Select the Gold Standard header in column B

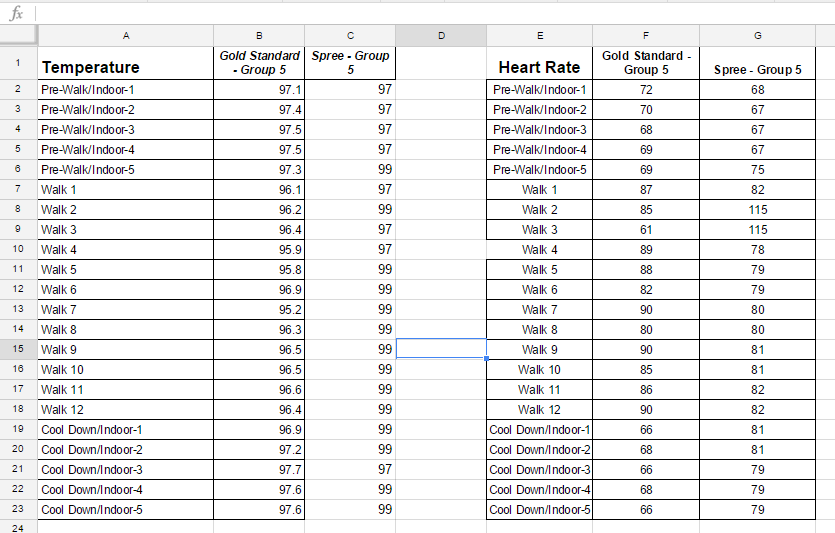point(258,63)
